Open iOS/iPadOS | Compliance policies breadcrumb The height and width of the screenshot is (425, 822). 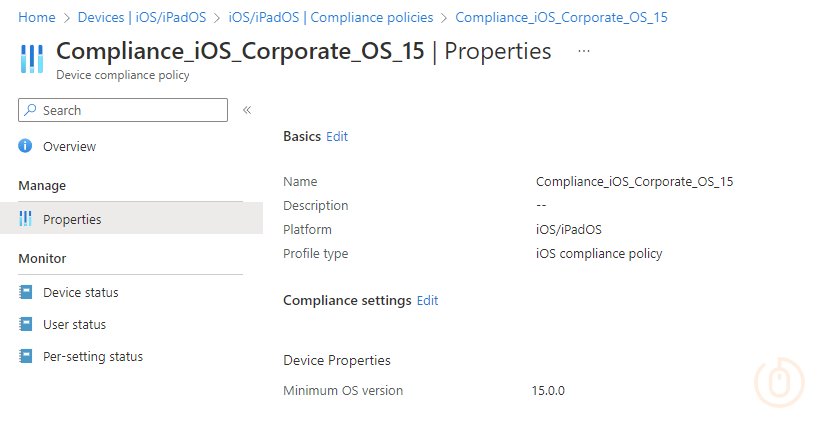coord(330,18)
